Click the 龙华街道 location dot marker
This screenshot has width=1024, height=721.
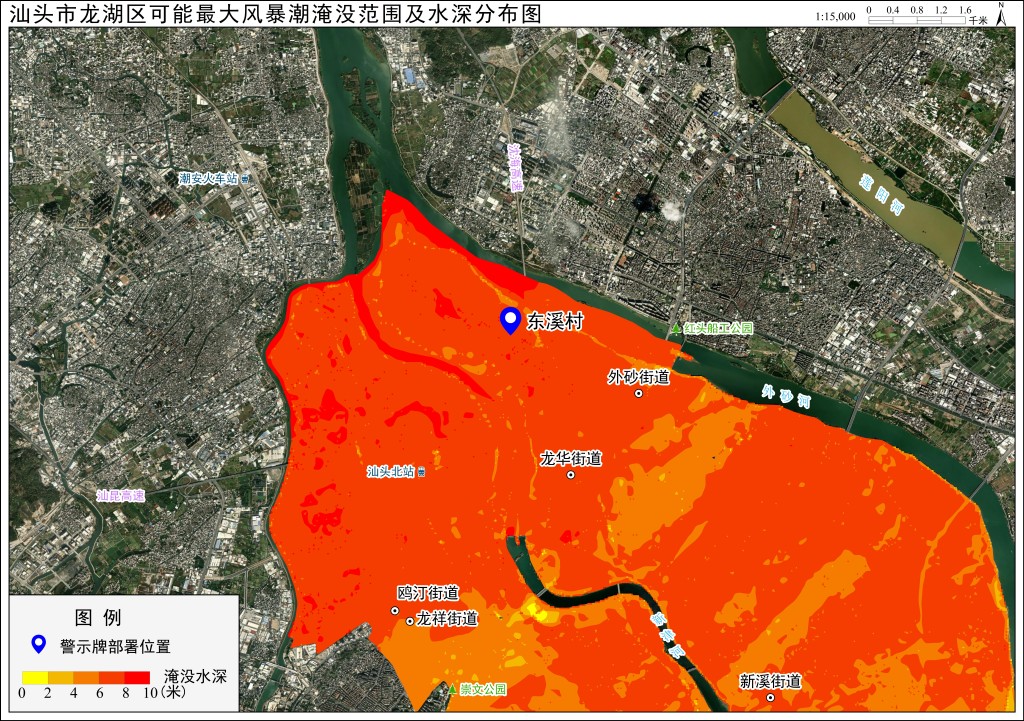pyautogui.click(x=570, y=475)
